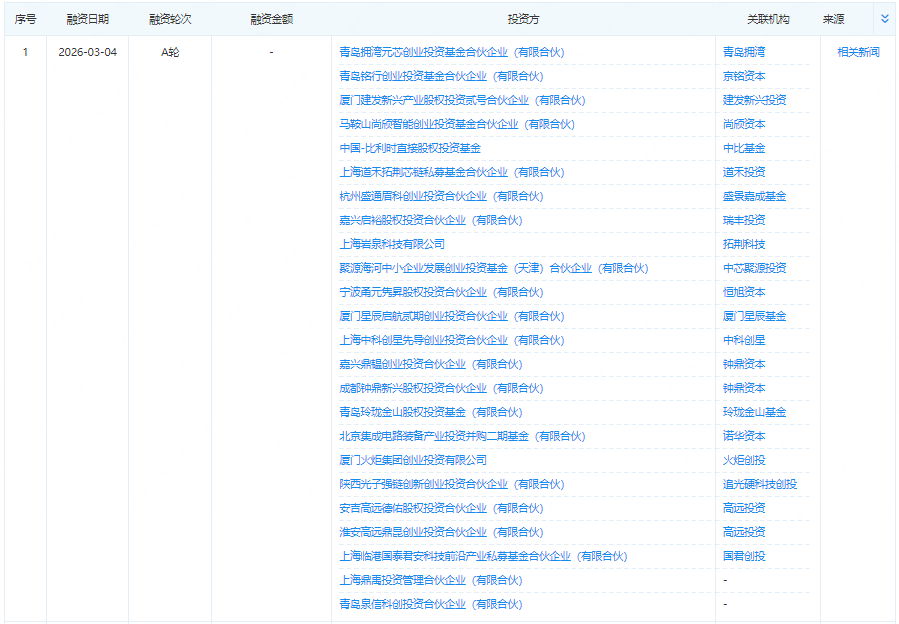Click the double-chevron icon above the table
The image size is (899, 624).
[882, 16]
